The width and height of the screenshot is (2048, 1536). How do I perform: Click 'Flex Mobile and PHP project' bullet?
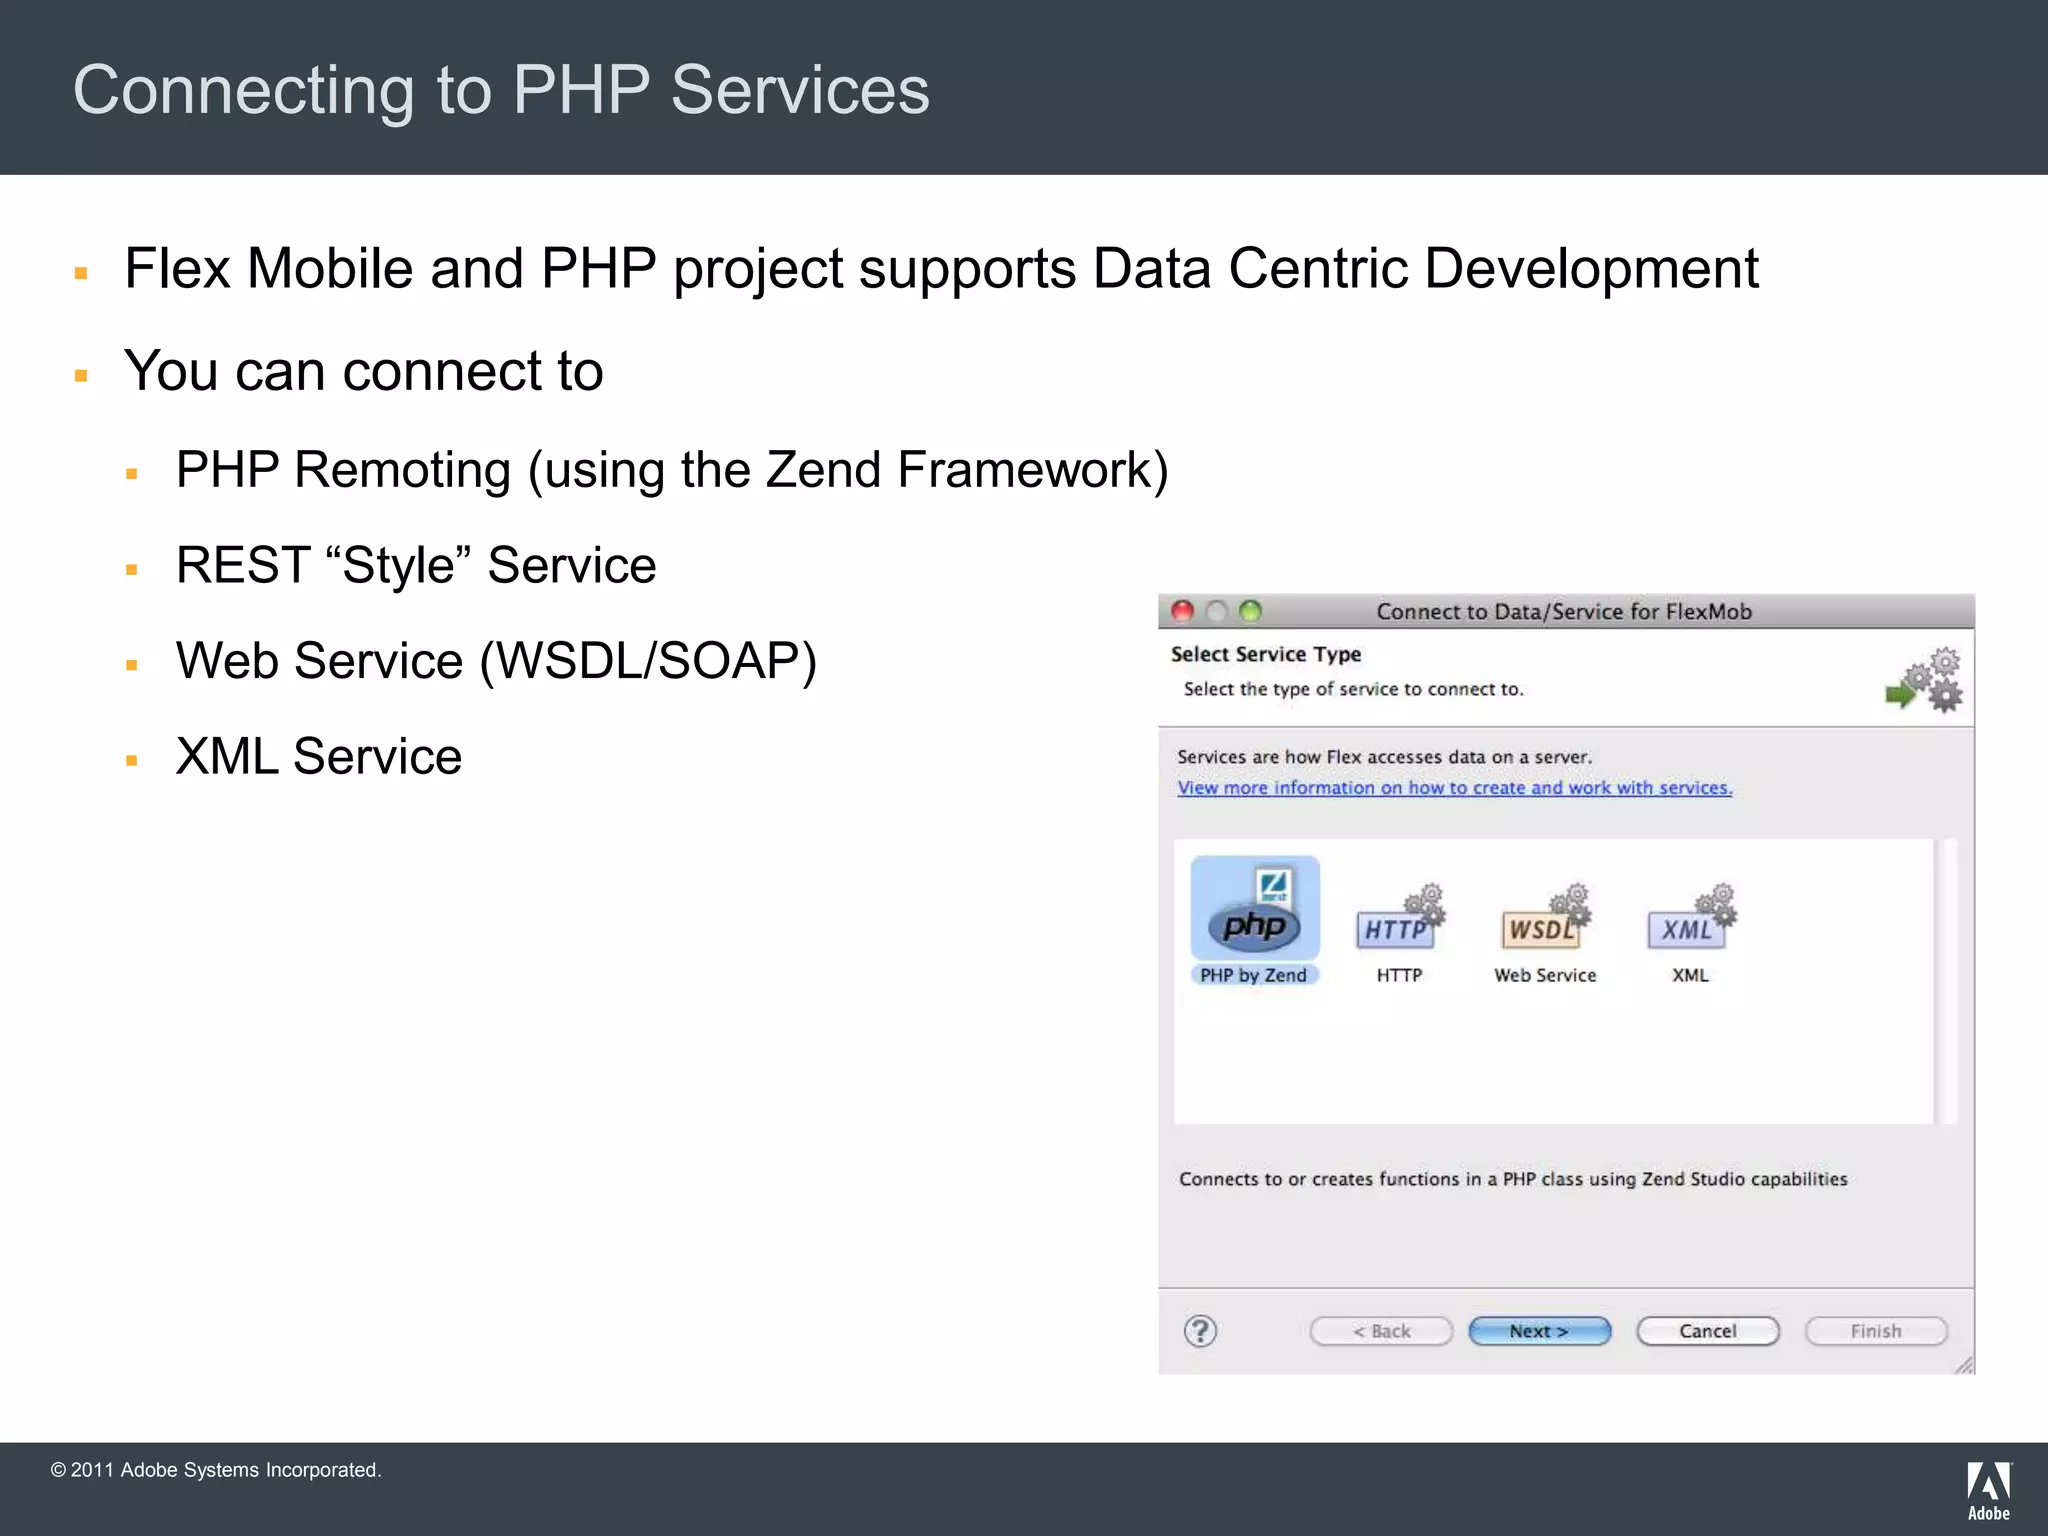point(941,269)
